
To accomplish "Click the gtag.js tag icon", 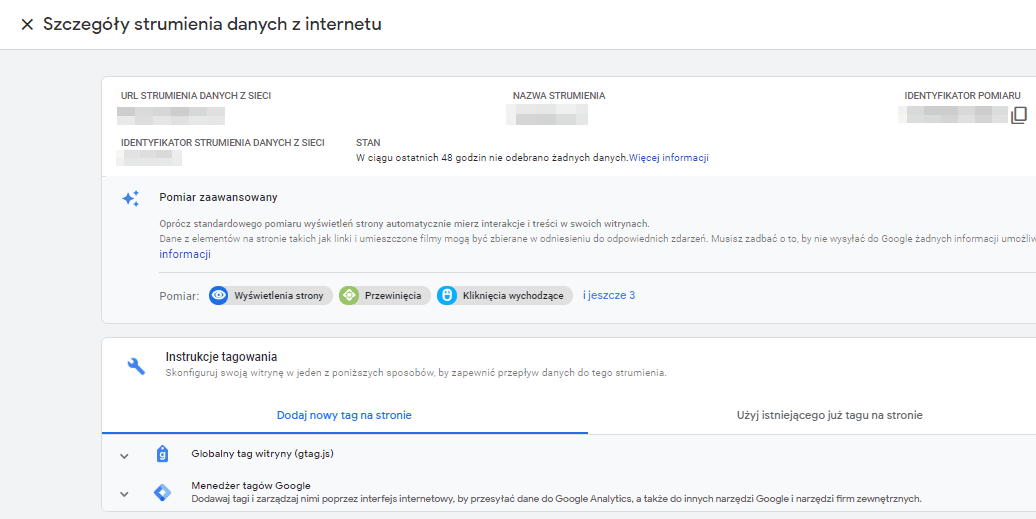I will pyautogui.click(x=163, y=454).
